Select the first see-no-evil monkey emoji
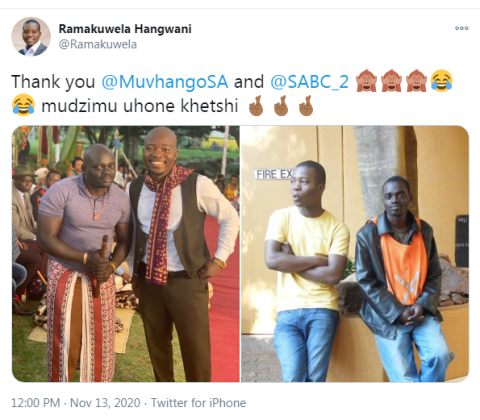 coord(366,81)
